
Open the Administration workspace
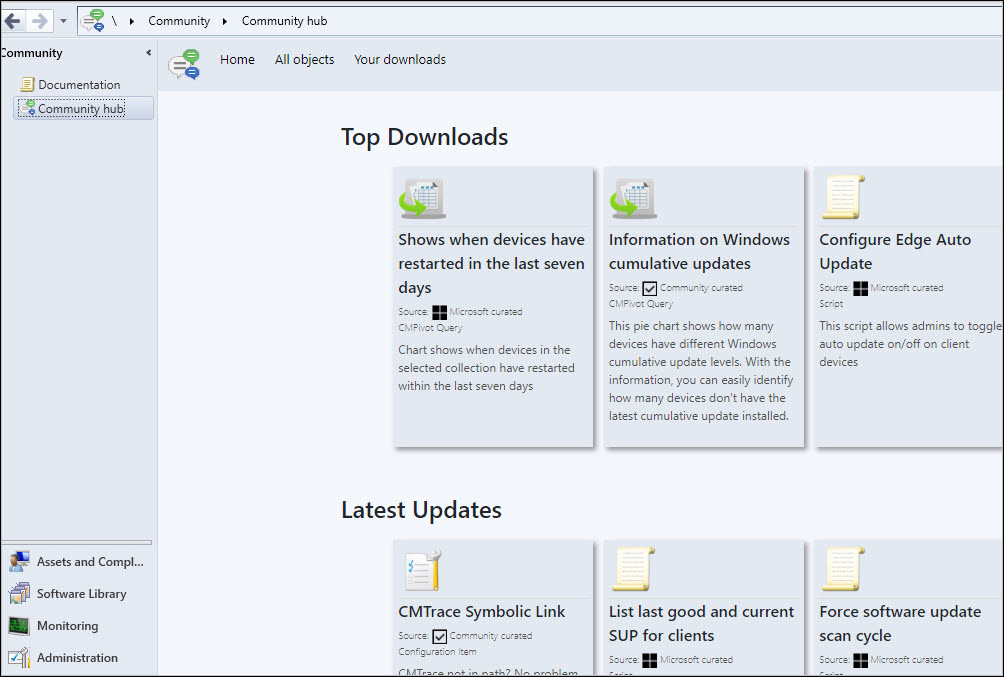point(77,658)
